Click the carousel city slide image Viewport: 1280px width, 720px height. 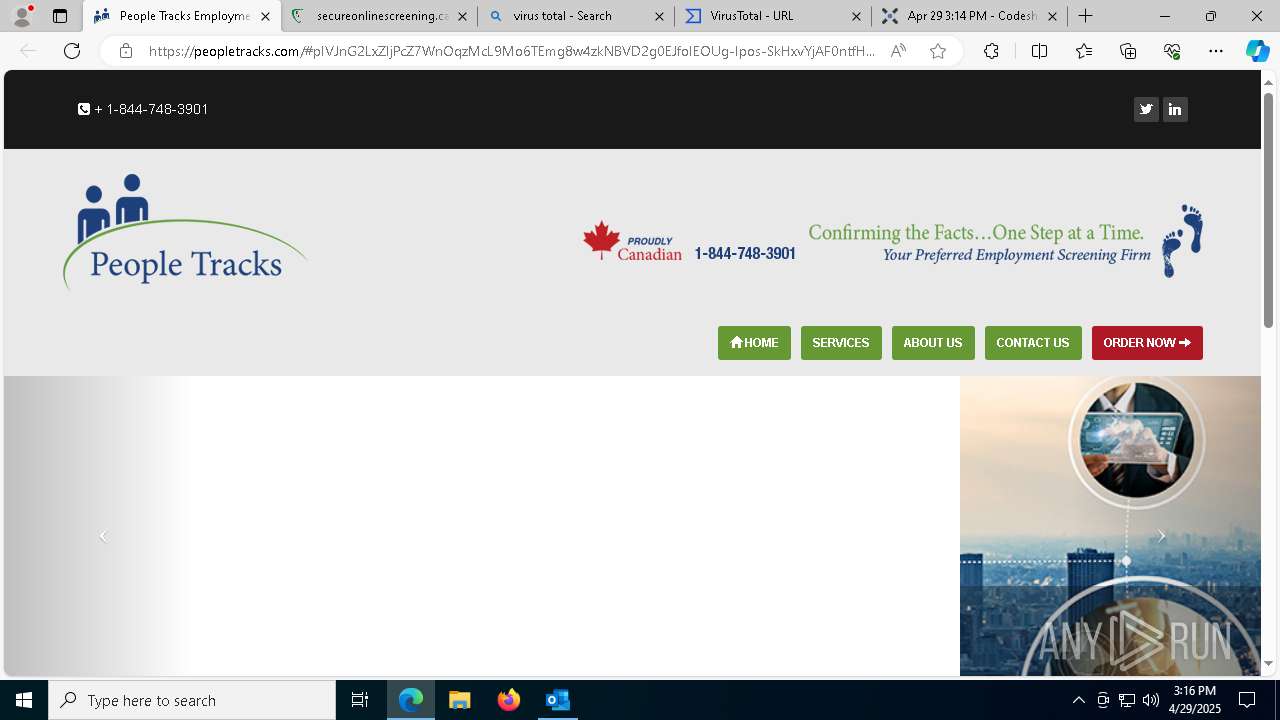tap(1110, 526)
